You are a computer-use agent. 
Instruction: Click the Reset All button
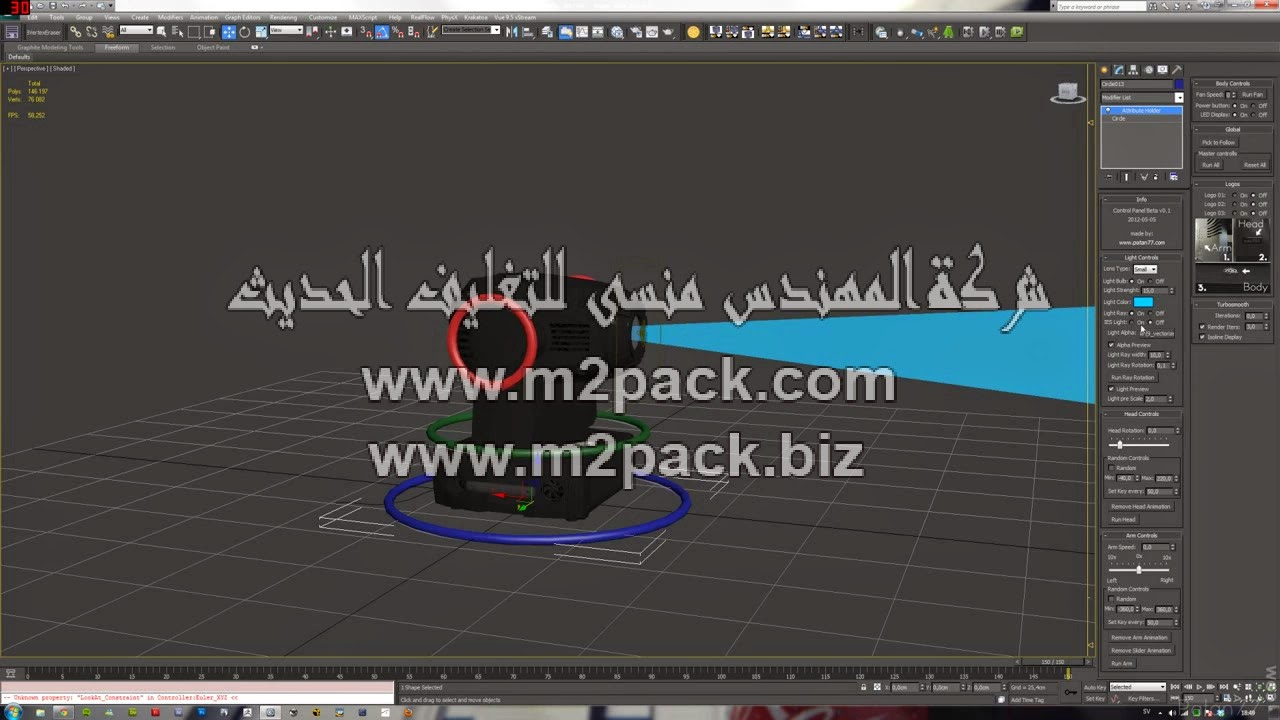point(1254,165)
